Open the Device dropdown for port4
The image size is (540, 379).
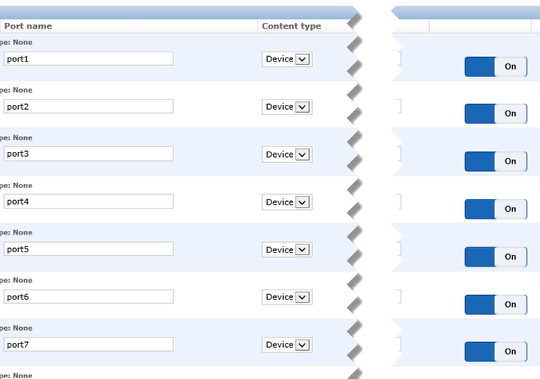click(287, 202)
